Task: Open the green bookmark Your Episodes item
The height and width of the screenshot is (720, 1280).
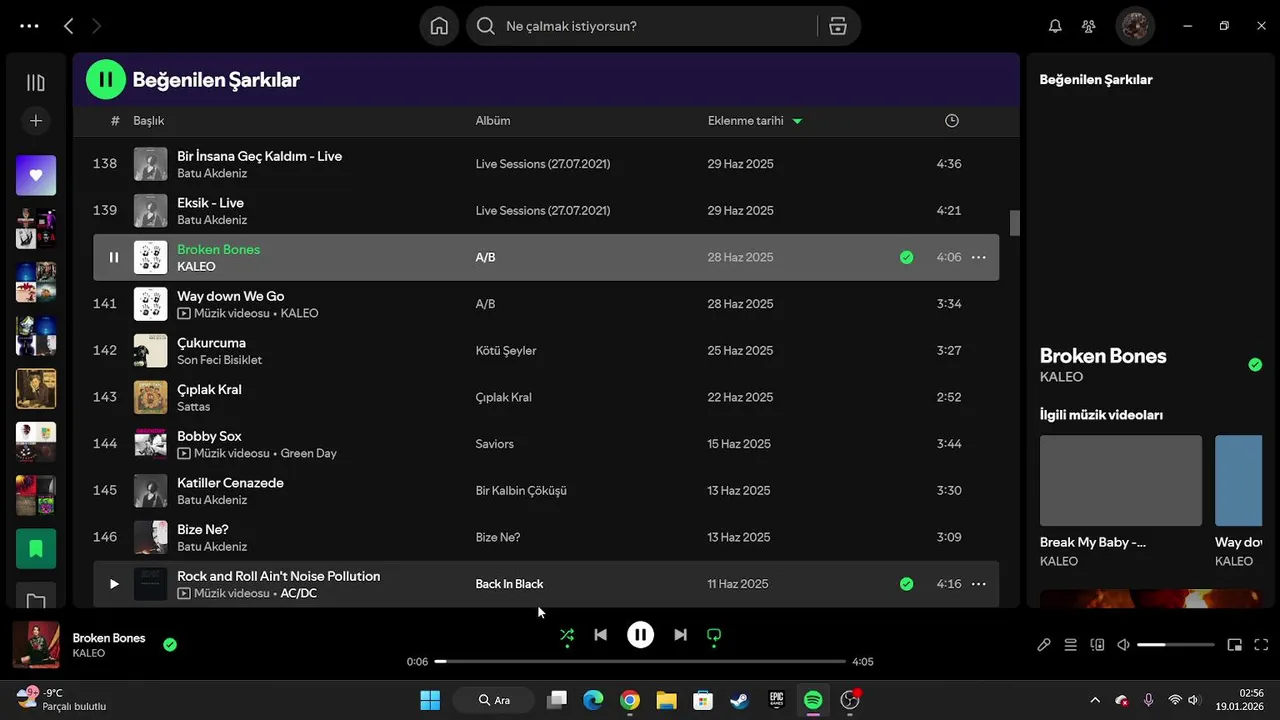Action: 36,548
